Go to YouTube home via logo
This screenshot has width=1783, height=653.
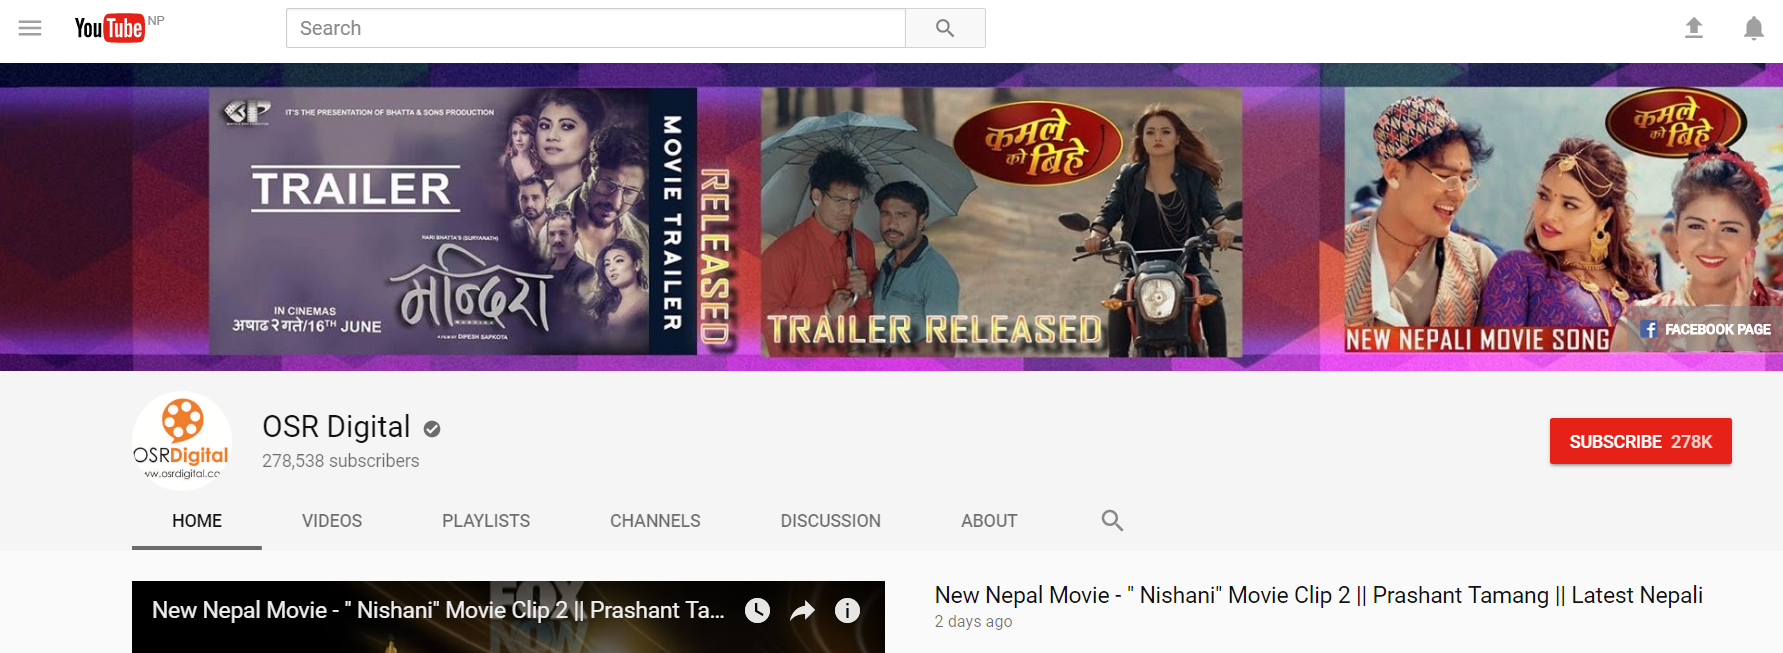click(110, 28)
